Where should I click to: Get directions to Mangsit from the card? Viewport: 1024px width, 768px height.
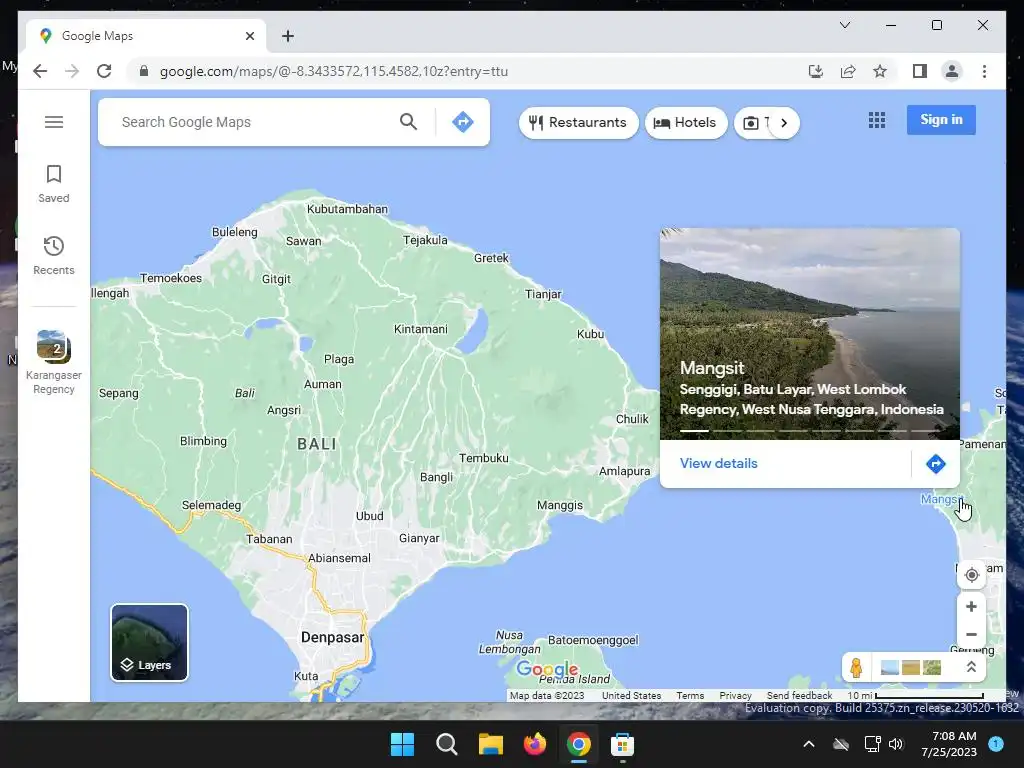pyautogui.click(x=935, y=464)
